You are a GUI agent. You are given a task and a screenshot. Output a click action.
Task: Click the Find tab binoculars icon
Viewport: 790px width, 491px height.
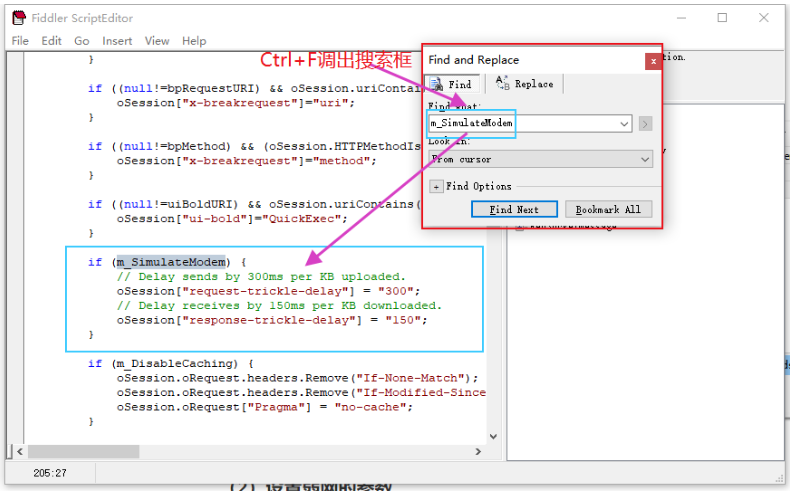(x=437, y=84)
